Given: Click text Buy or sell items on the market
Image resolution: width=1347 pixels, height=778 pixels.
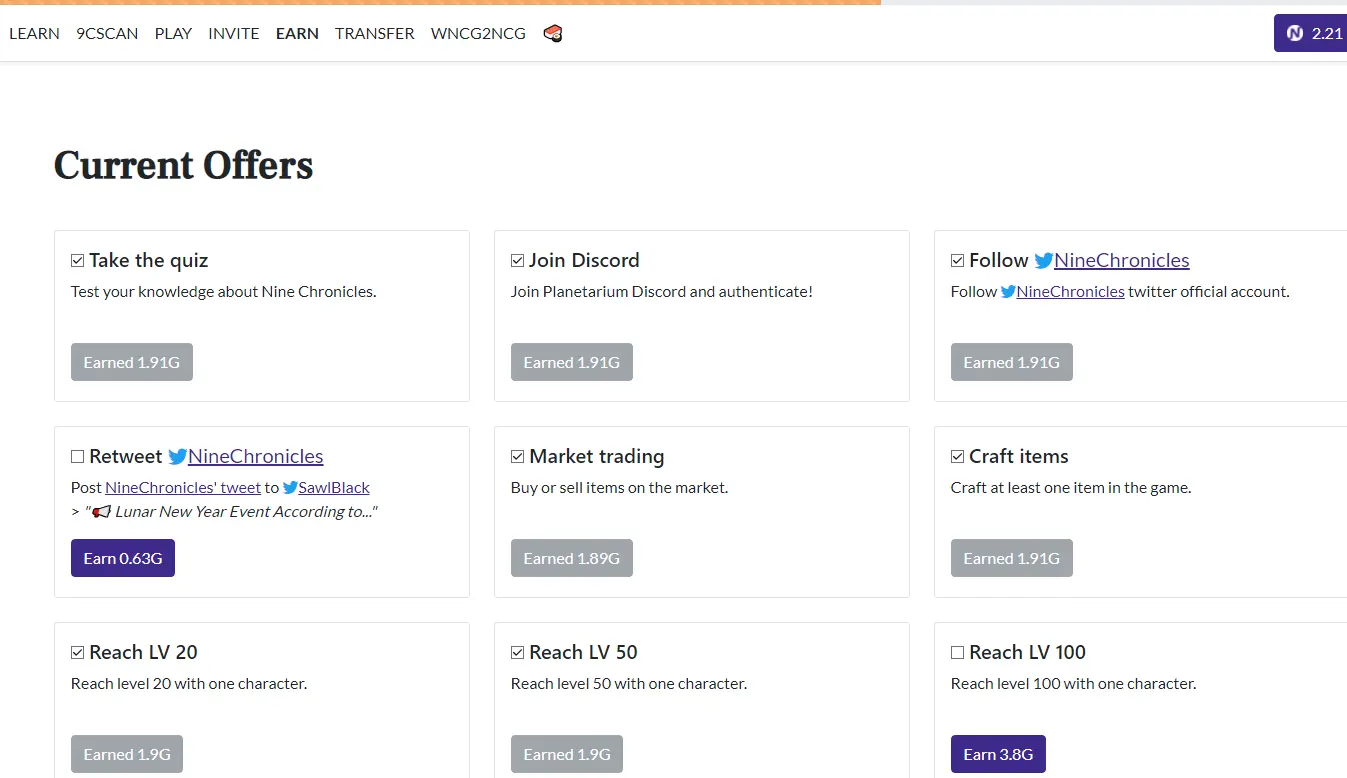Looking at the screenshot, I should pyautogui.click(x=620, y=488).
